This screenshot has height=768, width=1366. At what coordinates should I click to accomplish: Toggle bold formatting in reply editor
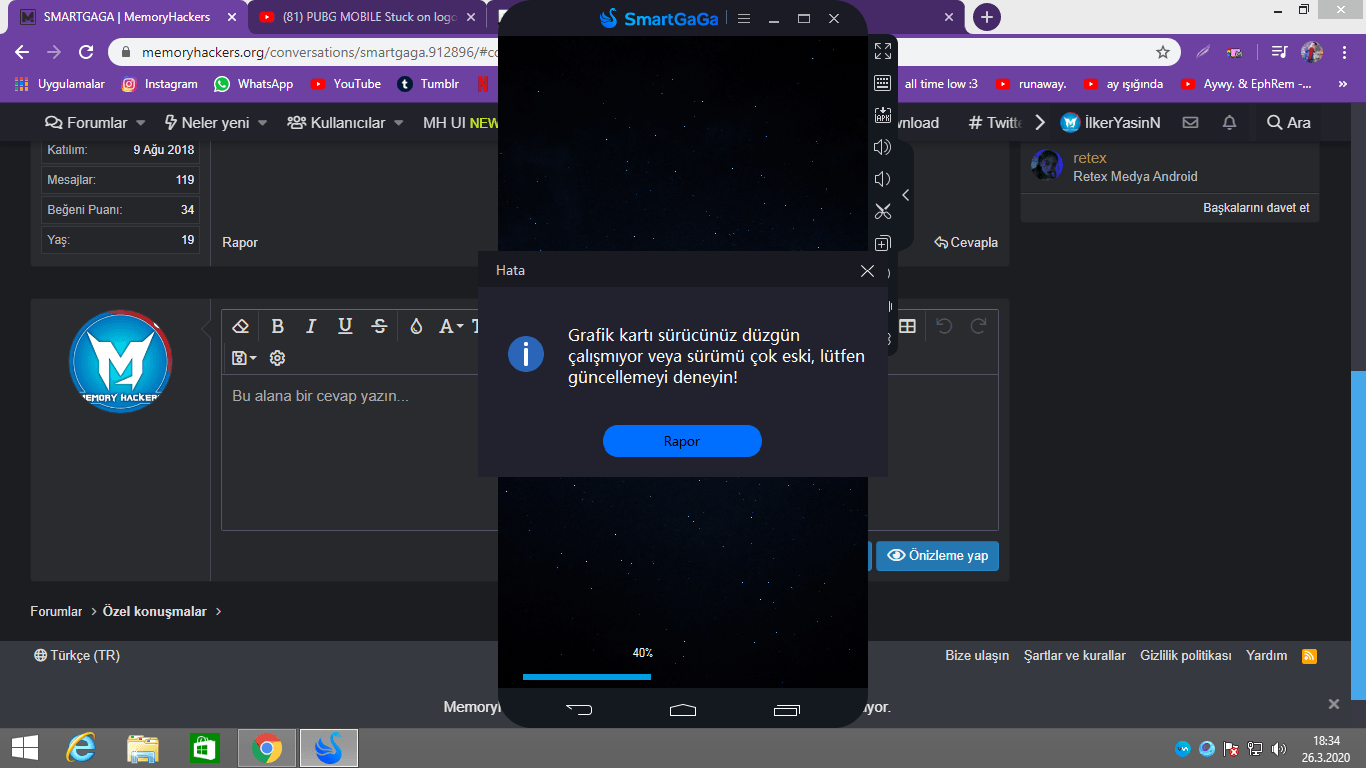tap(278, 326)
